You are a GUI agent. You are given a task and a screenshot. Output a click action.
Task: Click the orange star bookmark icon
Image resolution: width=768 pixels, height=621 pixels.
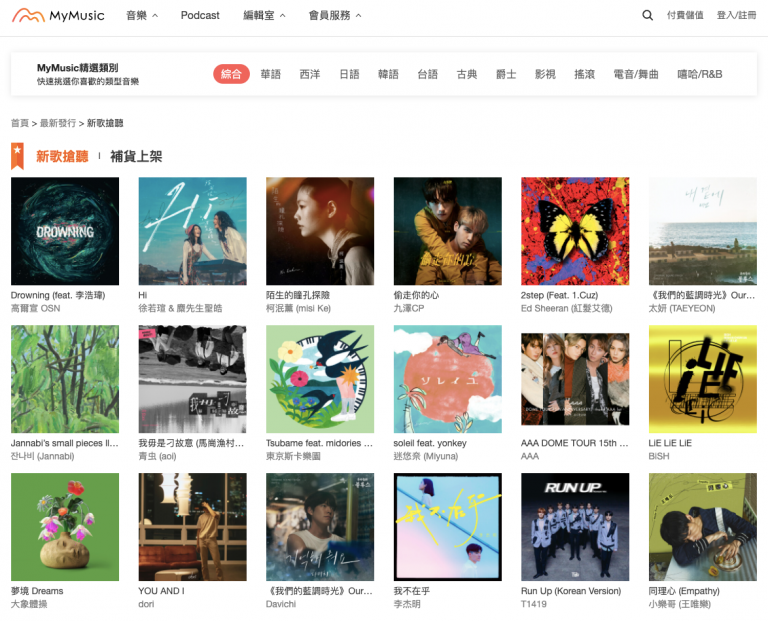17,156
